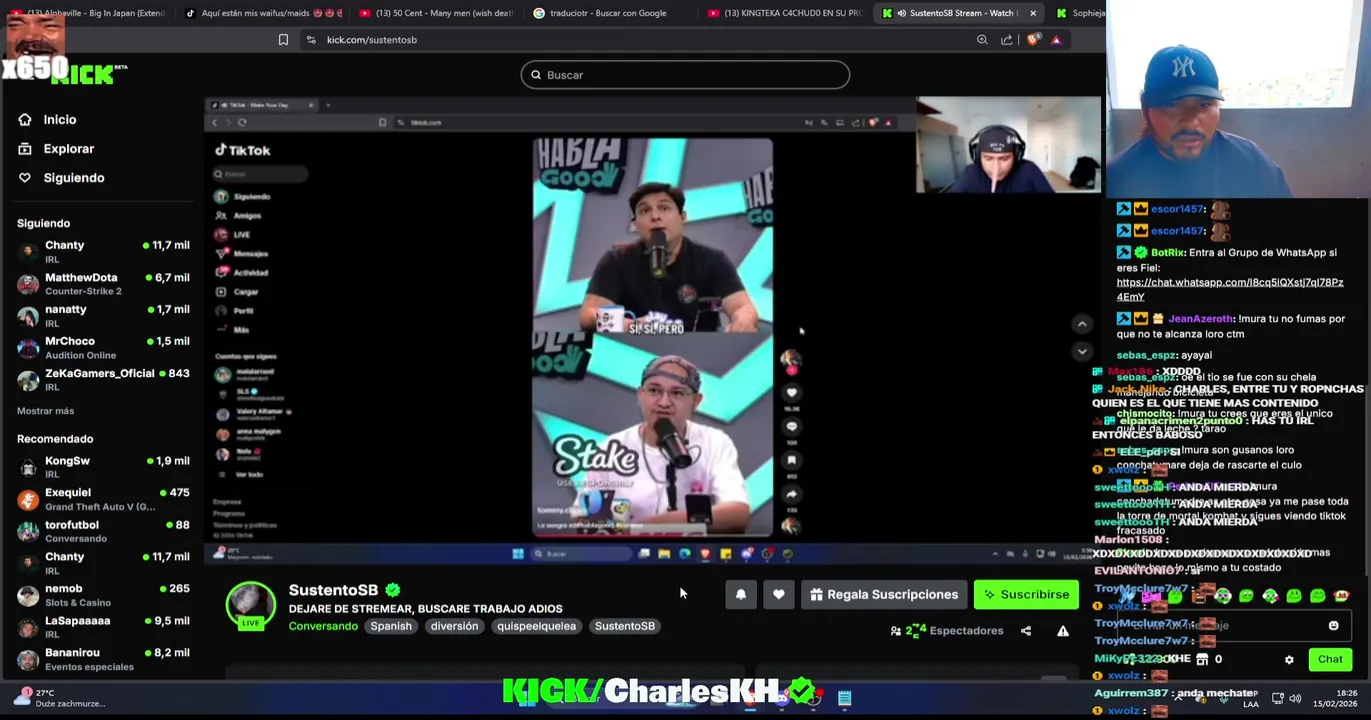Click the chat scroll up arrow

click(1082, 324)
